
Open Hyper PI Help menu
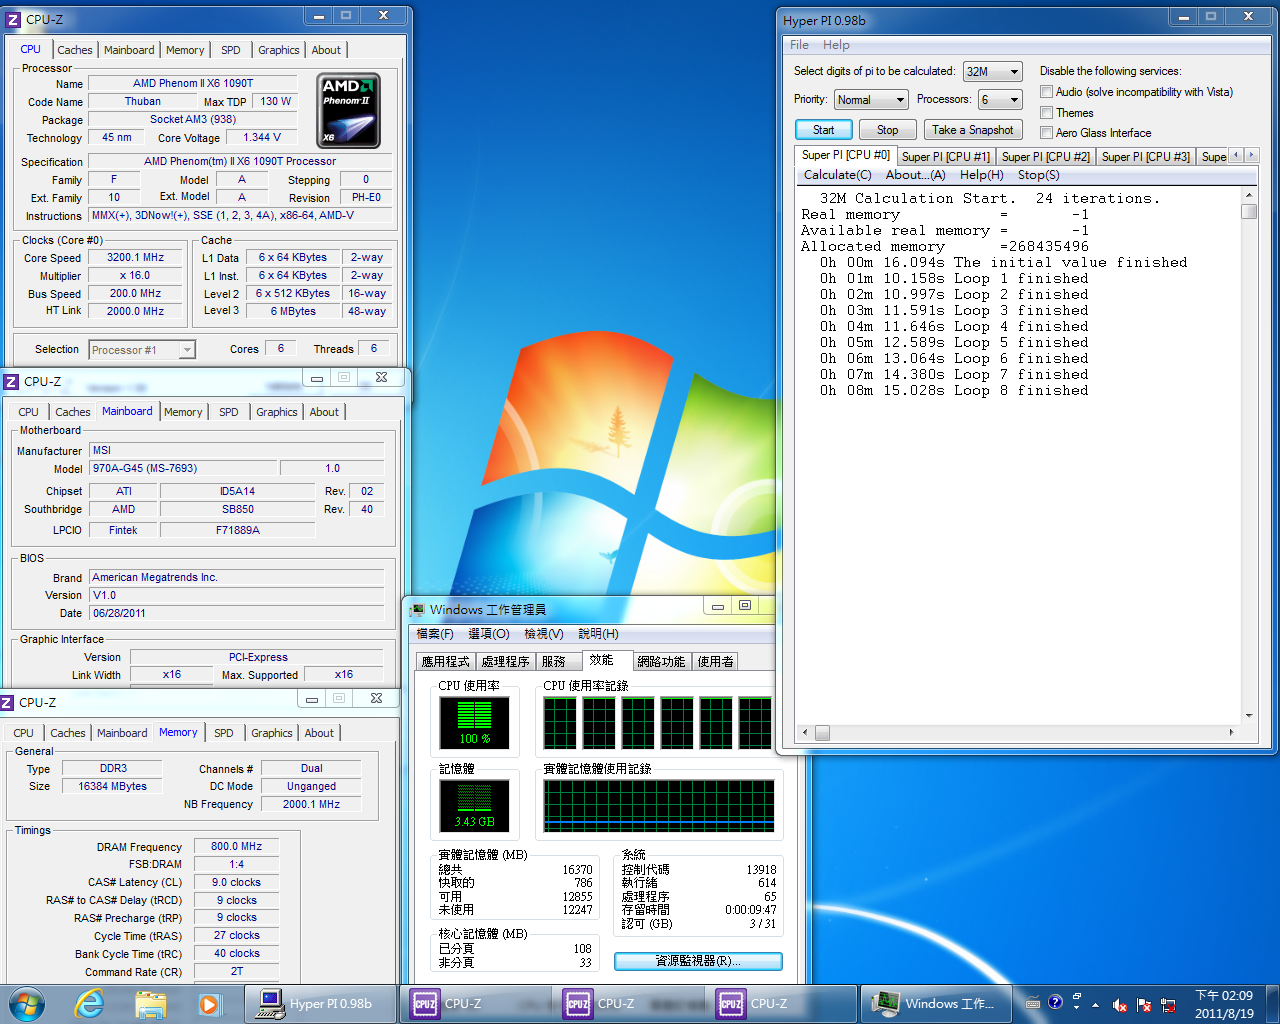coord(836,45)
